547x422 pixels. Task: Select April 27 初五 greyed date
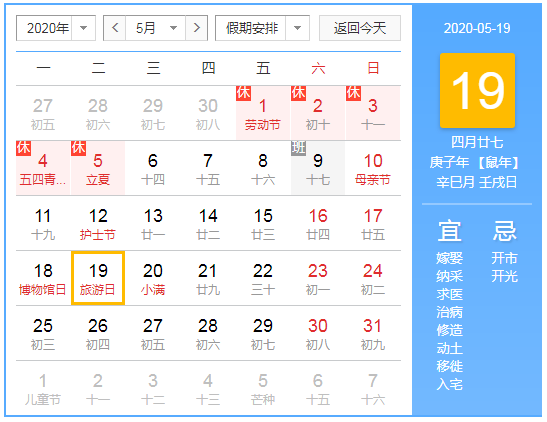43,113
